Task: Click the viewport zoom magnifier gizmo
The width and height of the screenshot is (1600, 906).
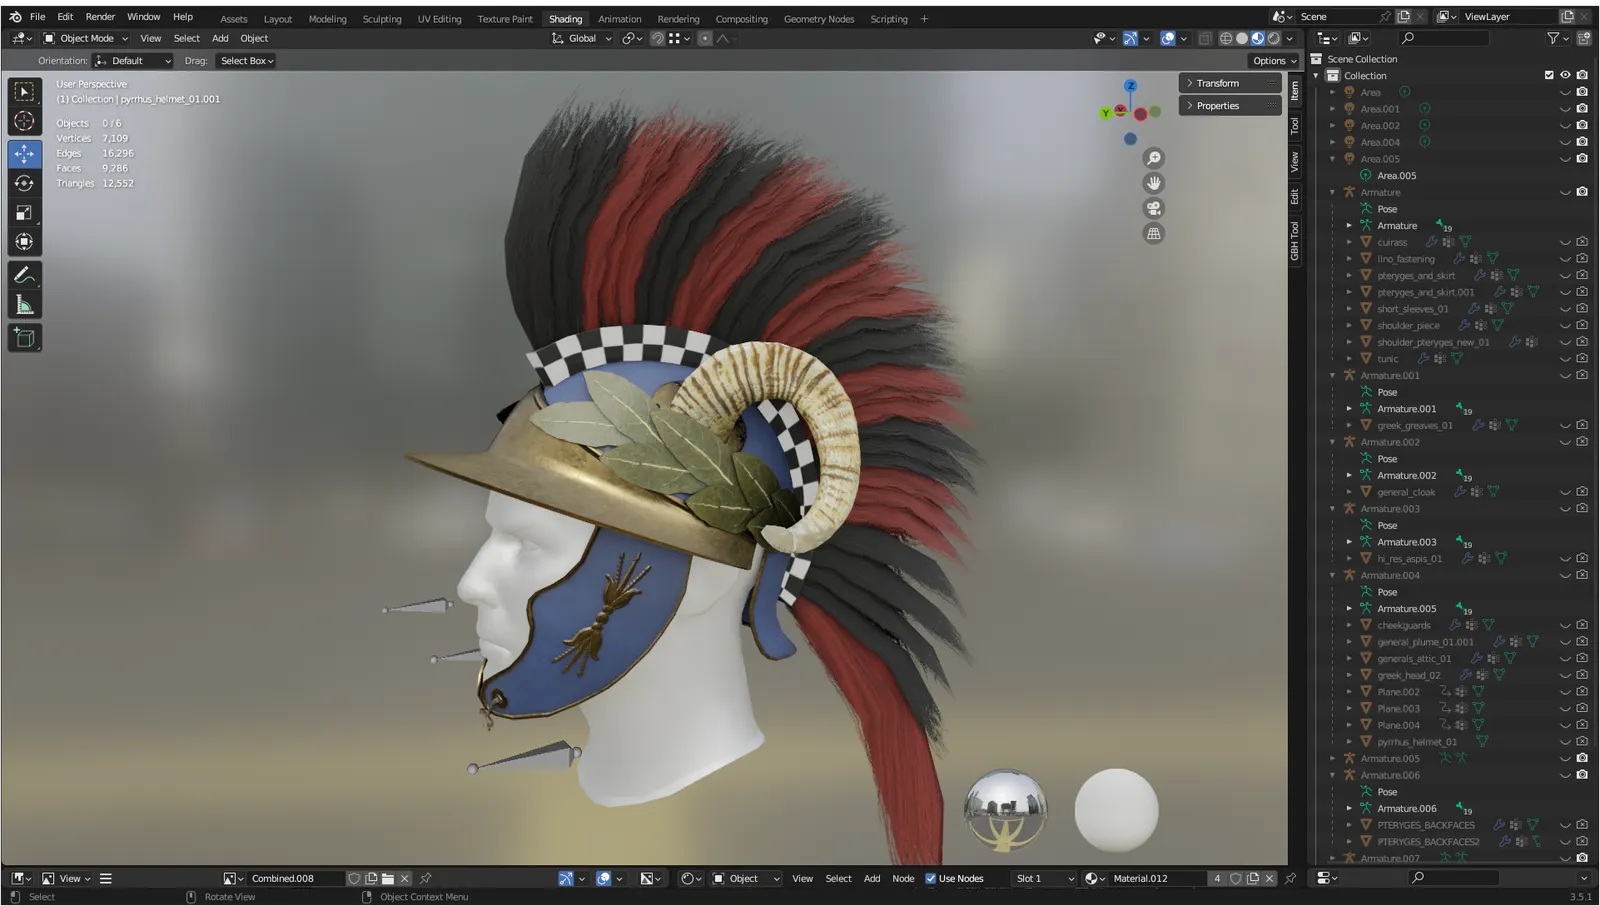Action: tap(1154, 158)
